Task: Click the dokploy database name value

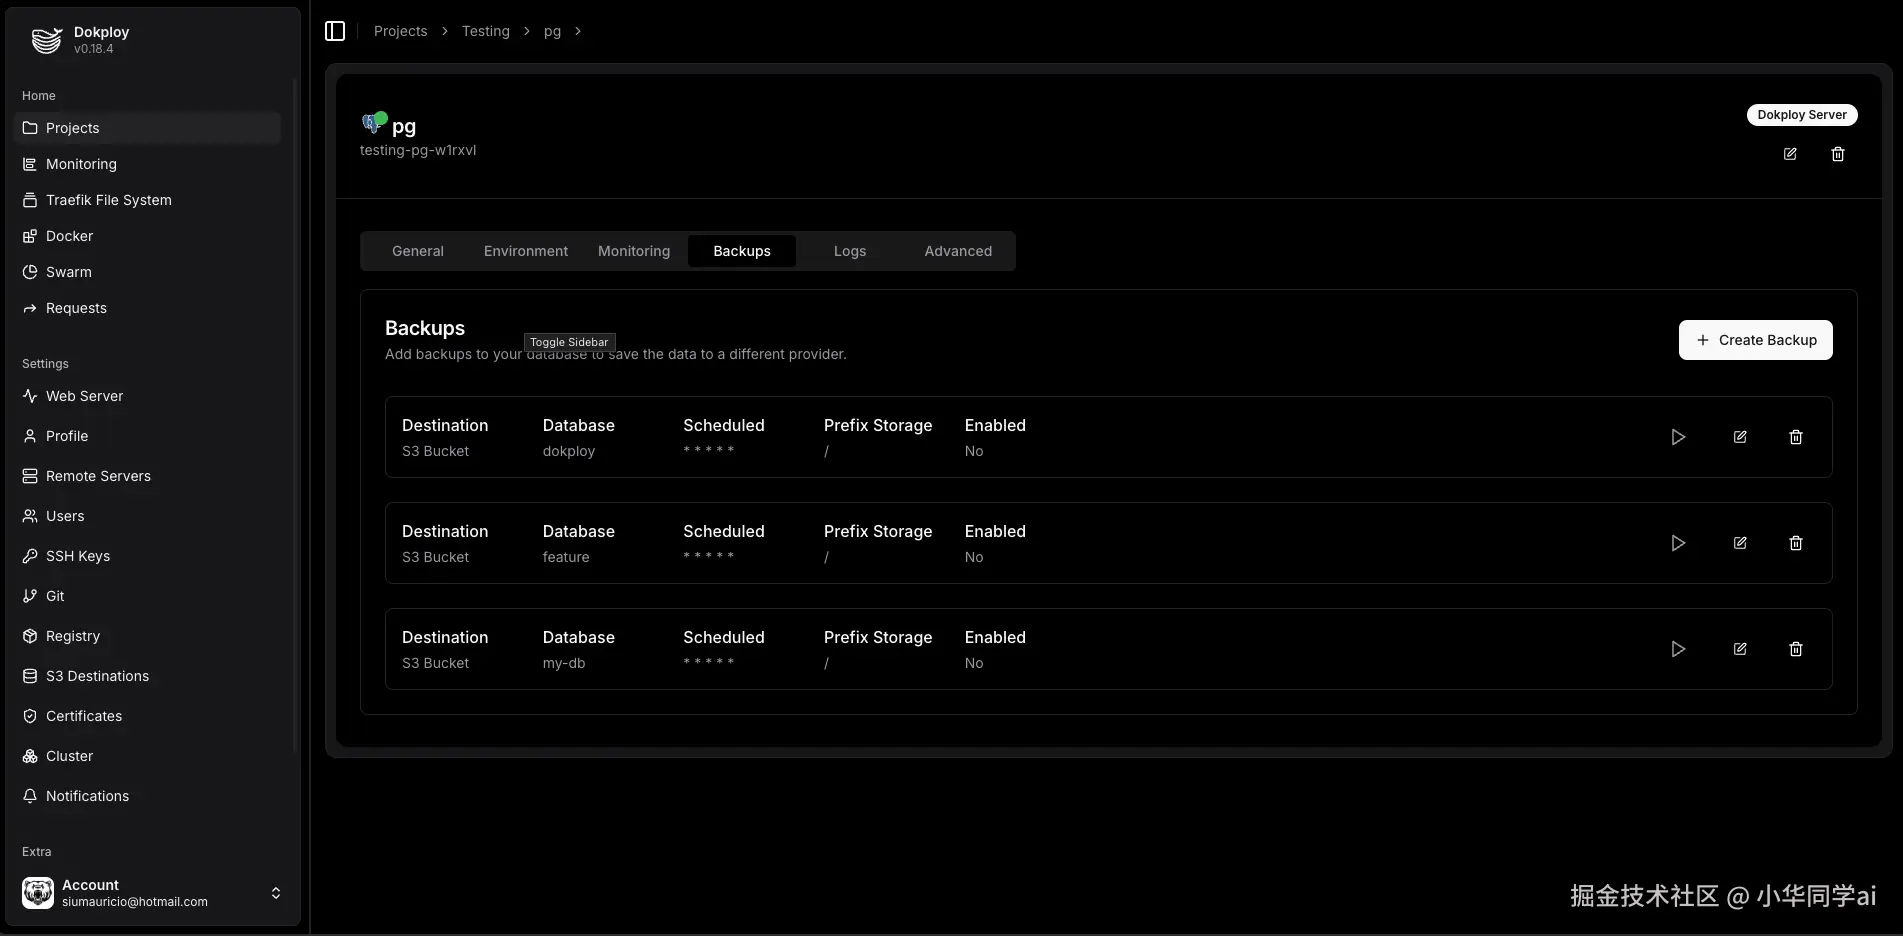Action: click(x=569, y=451)
